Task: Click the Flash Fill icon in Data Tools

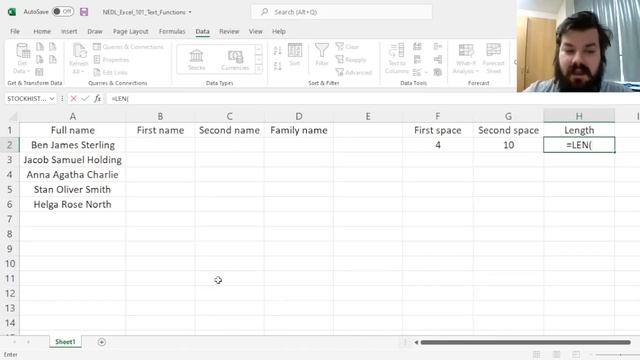Action: click(417, 47)
